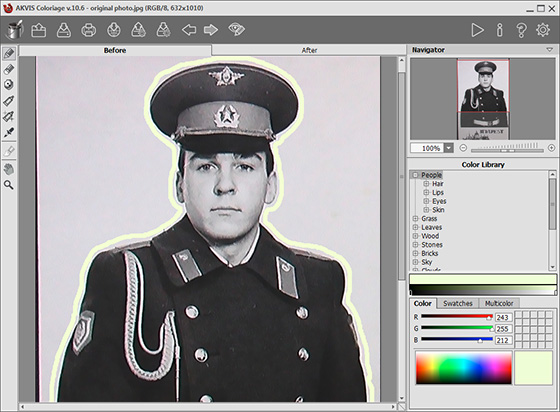This screenshot has width=560, height=412.
Task: Click the Run play button
Action: (477, 30)
